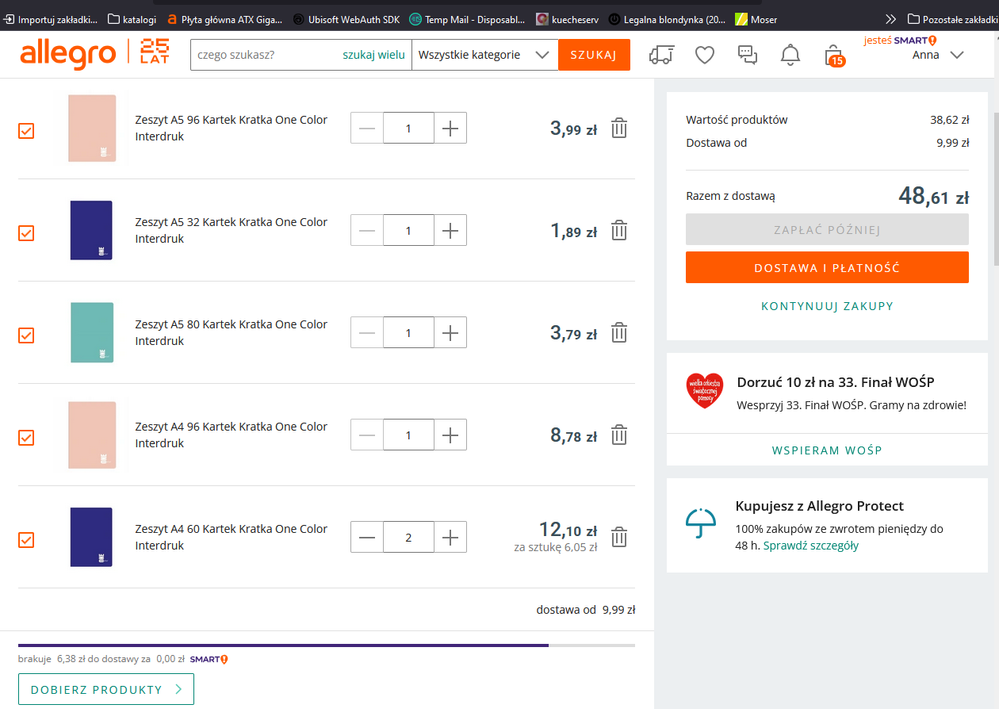Open the kuecheserv bookmark
Image resolution: width=999 pixels, height=709 pixels.
point(568,19)
